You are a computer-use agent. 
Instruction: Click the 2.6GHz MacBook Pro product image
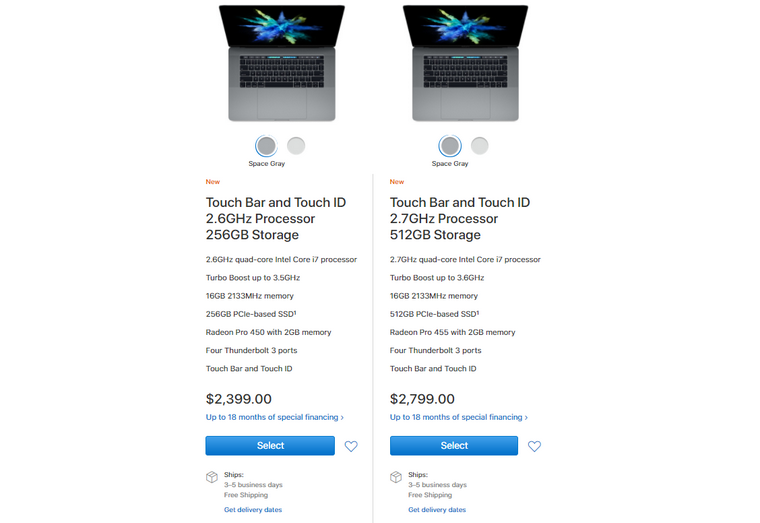coord(281,62)
